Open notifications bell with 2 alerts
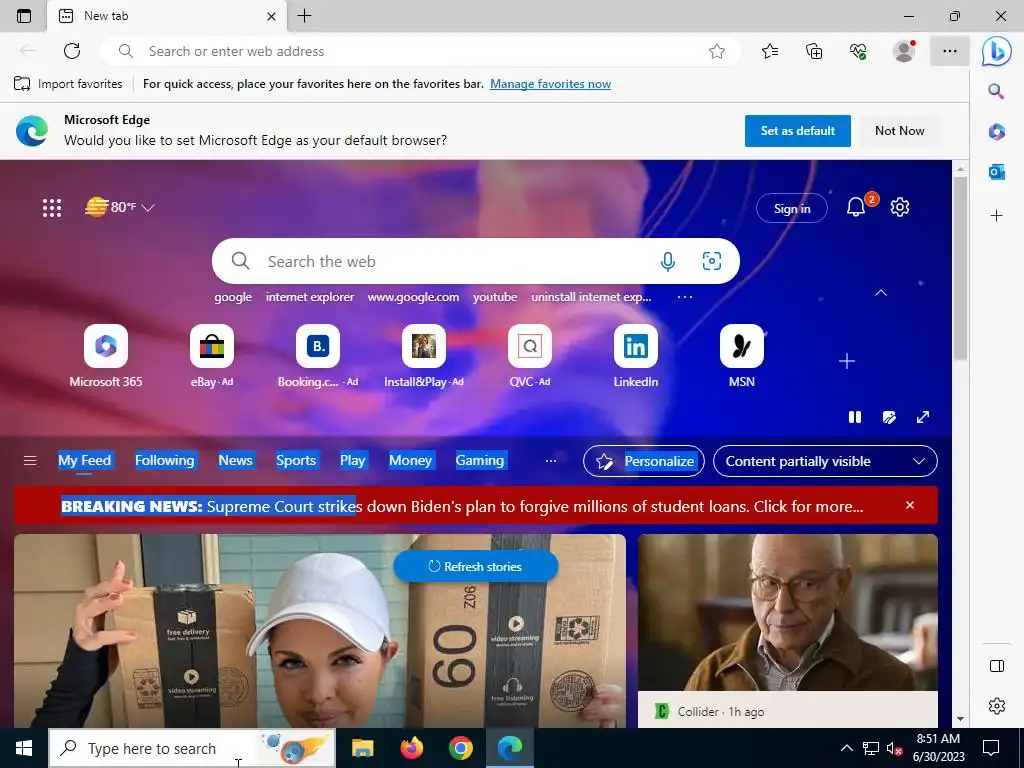The image size is (1024, 768). pos(857,207)
